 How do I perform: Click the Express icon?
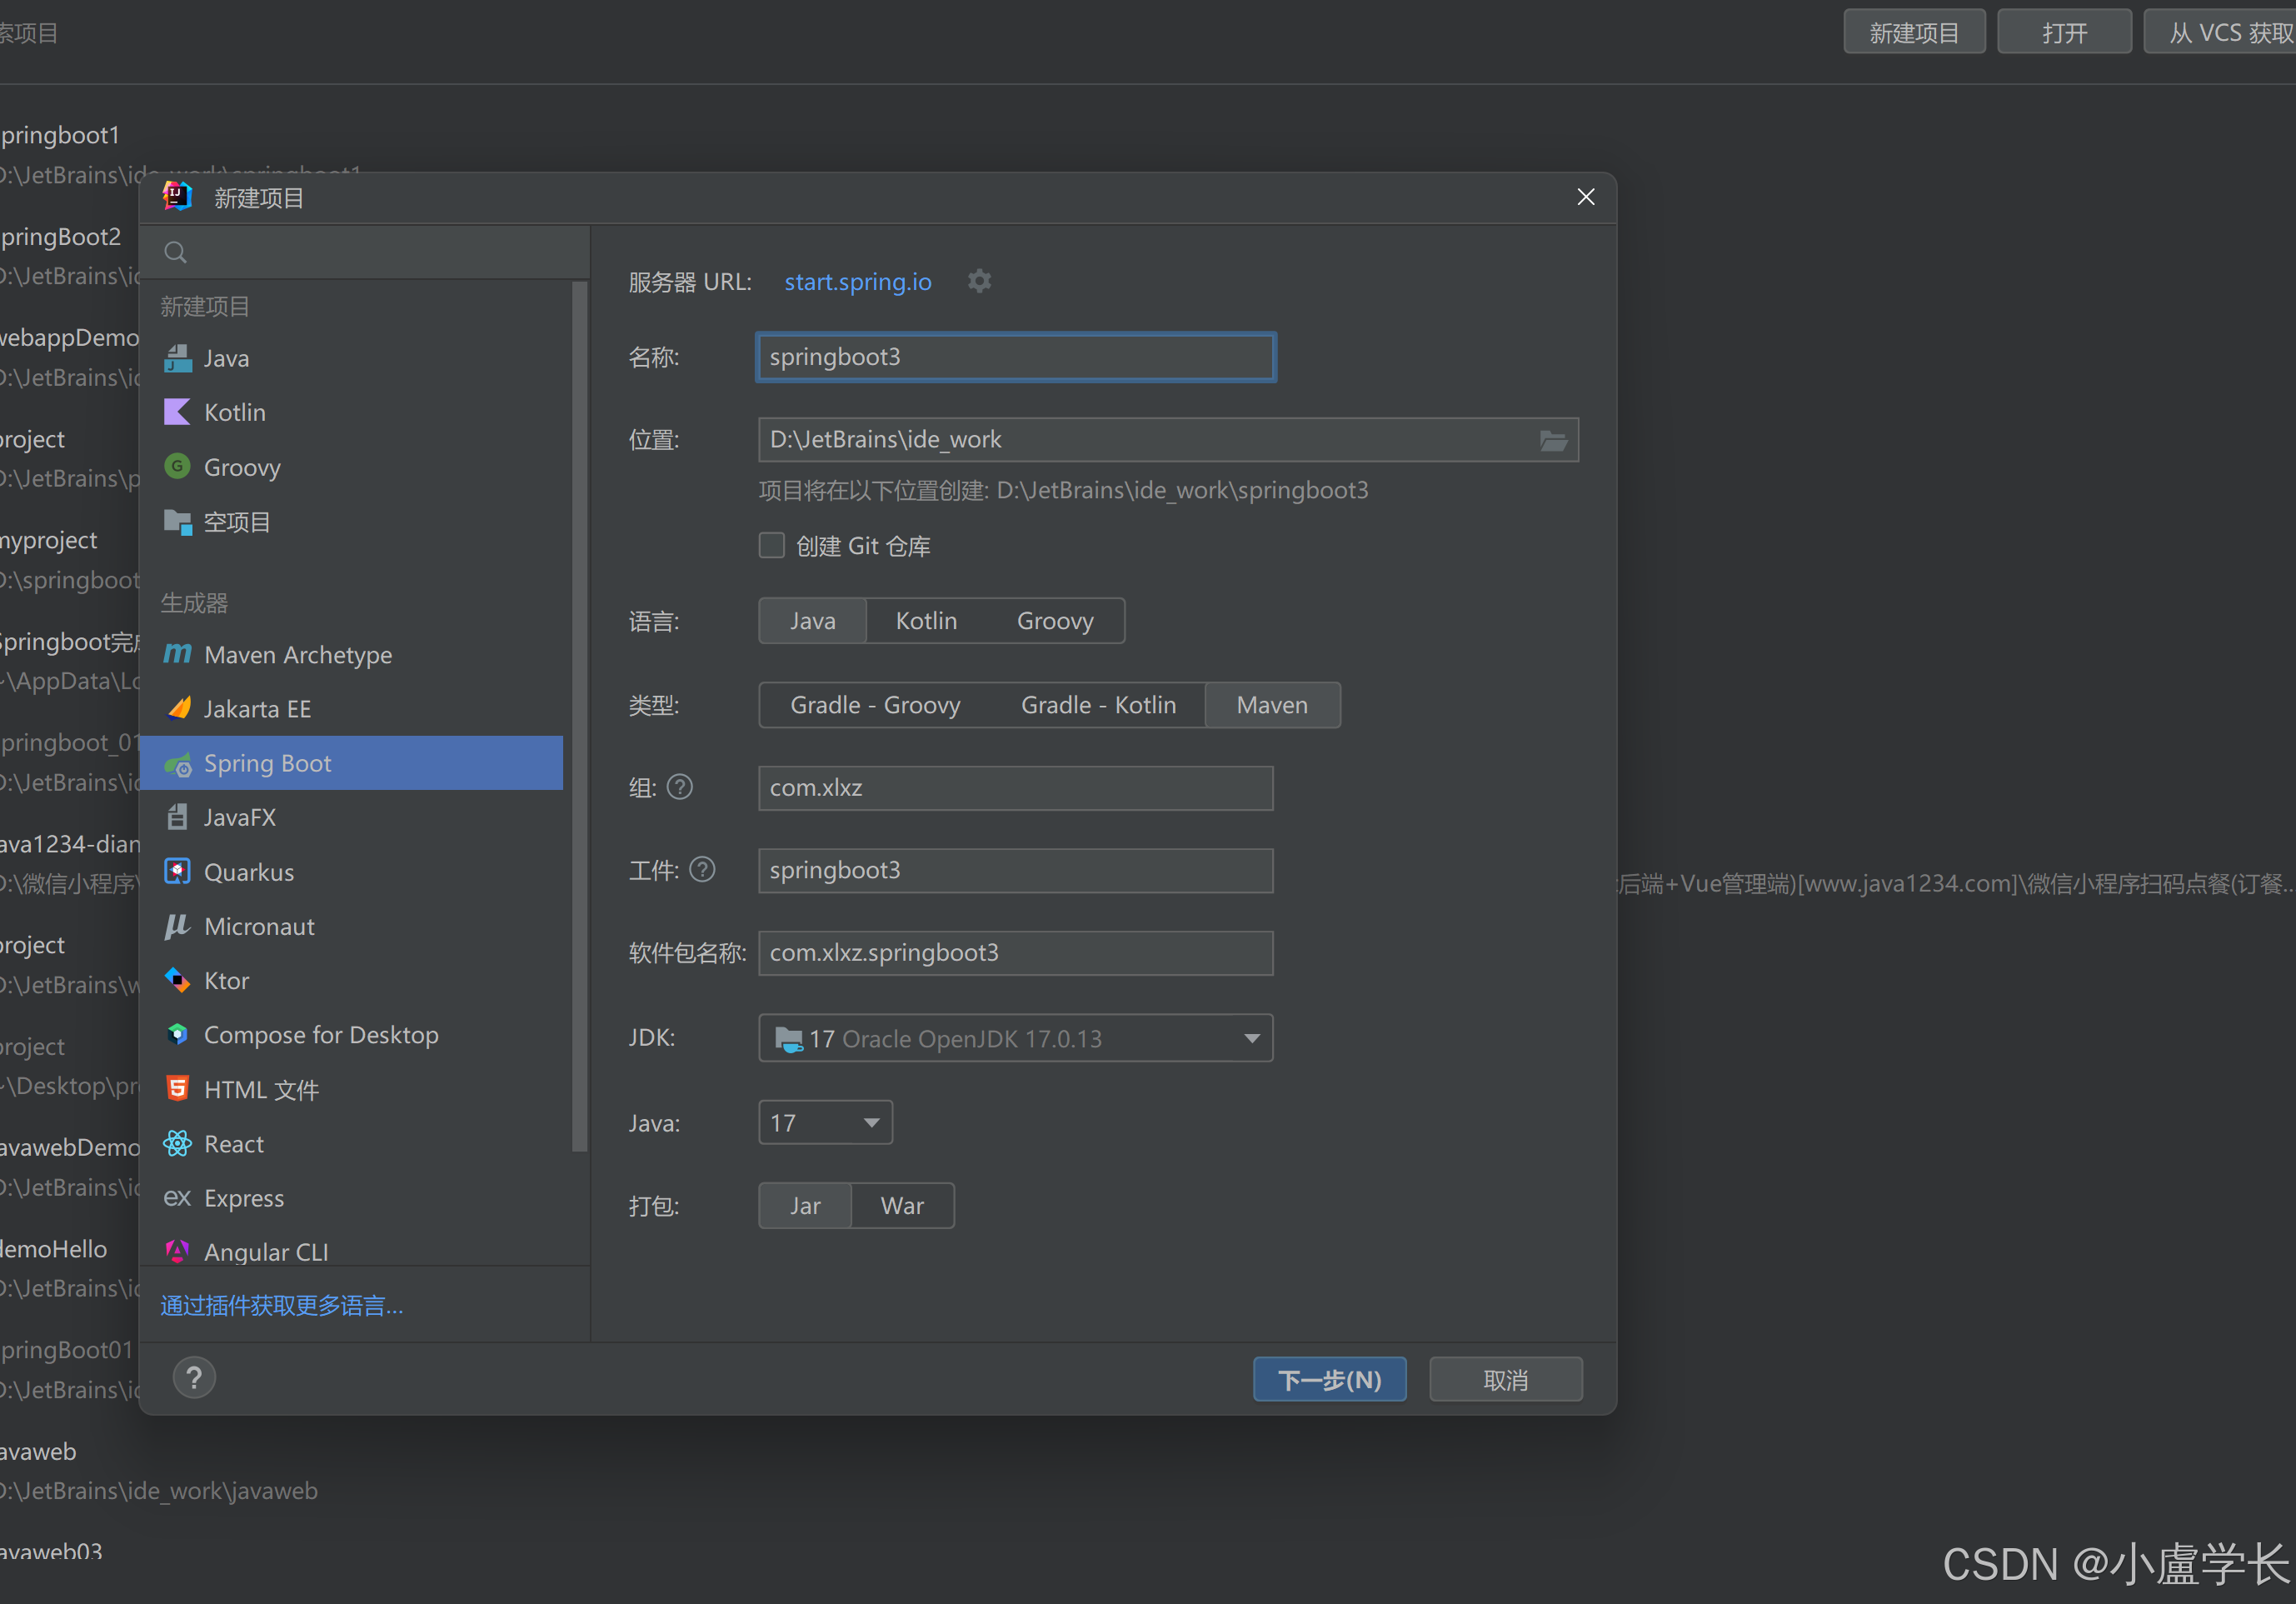coord(177,1197)
